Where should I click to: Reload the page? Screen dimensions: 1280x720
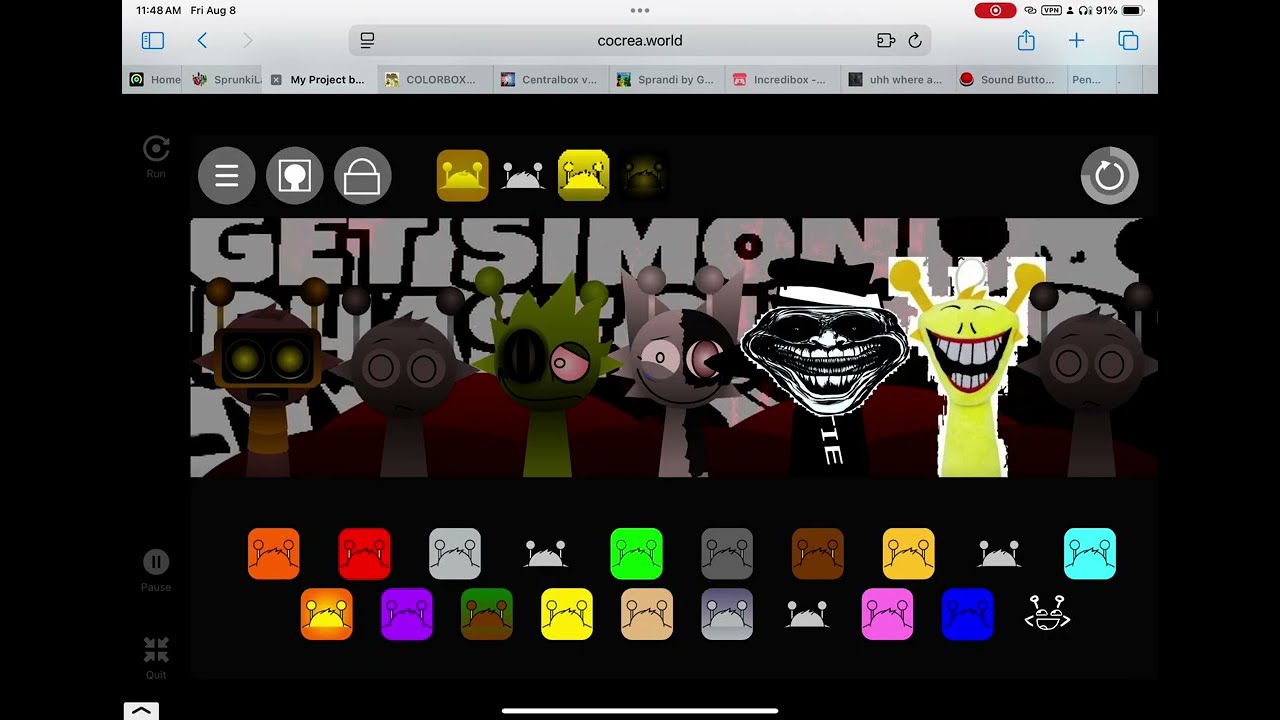[915, 41]
